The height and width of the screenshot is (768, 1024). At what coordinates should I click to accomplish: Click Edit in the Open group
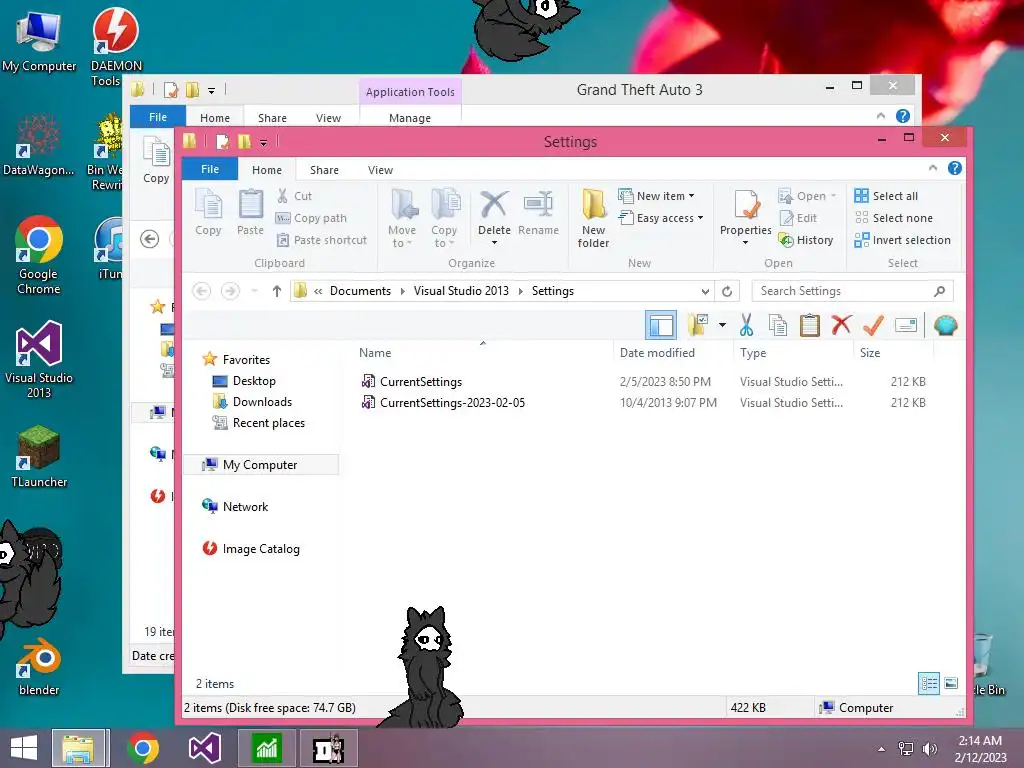[x=798, y=218]
